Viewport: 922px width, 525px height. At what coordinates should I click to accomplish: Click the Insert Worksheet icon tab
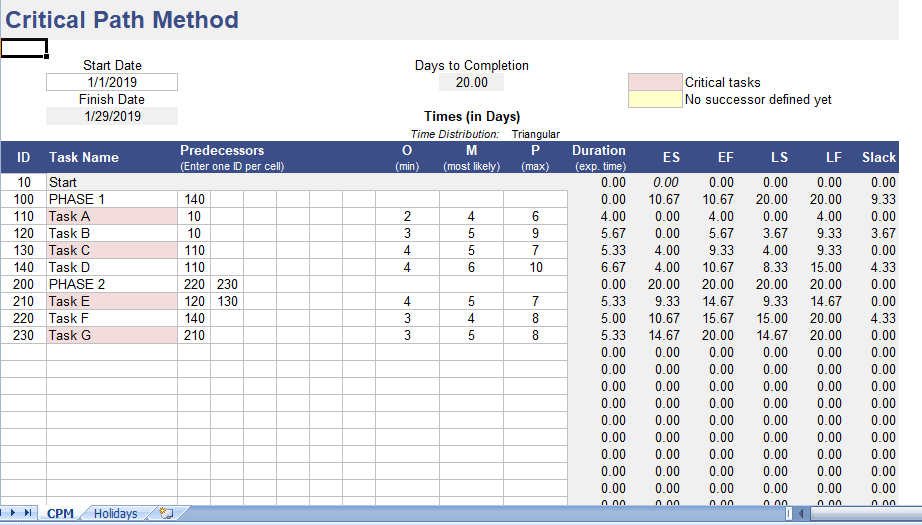tap(167, 513)
